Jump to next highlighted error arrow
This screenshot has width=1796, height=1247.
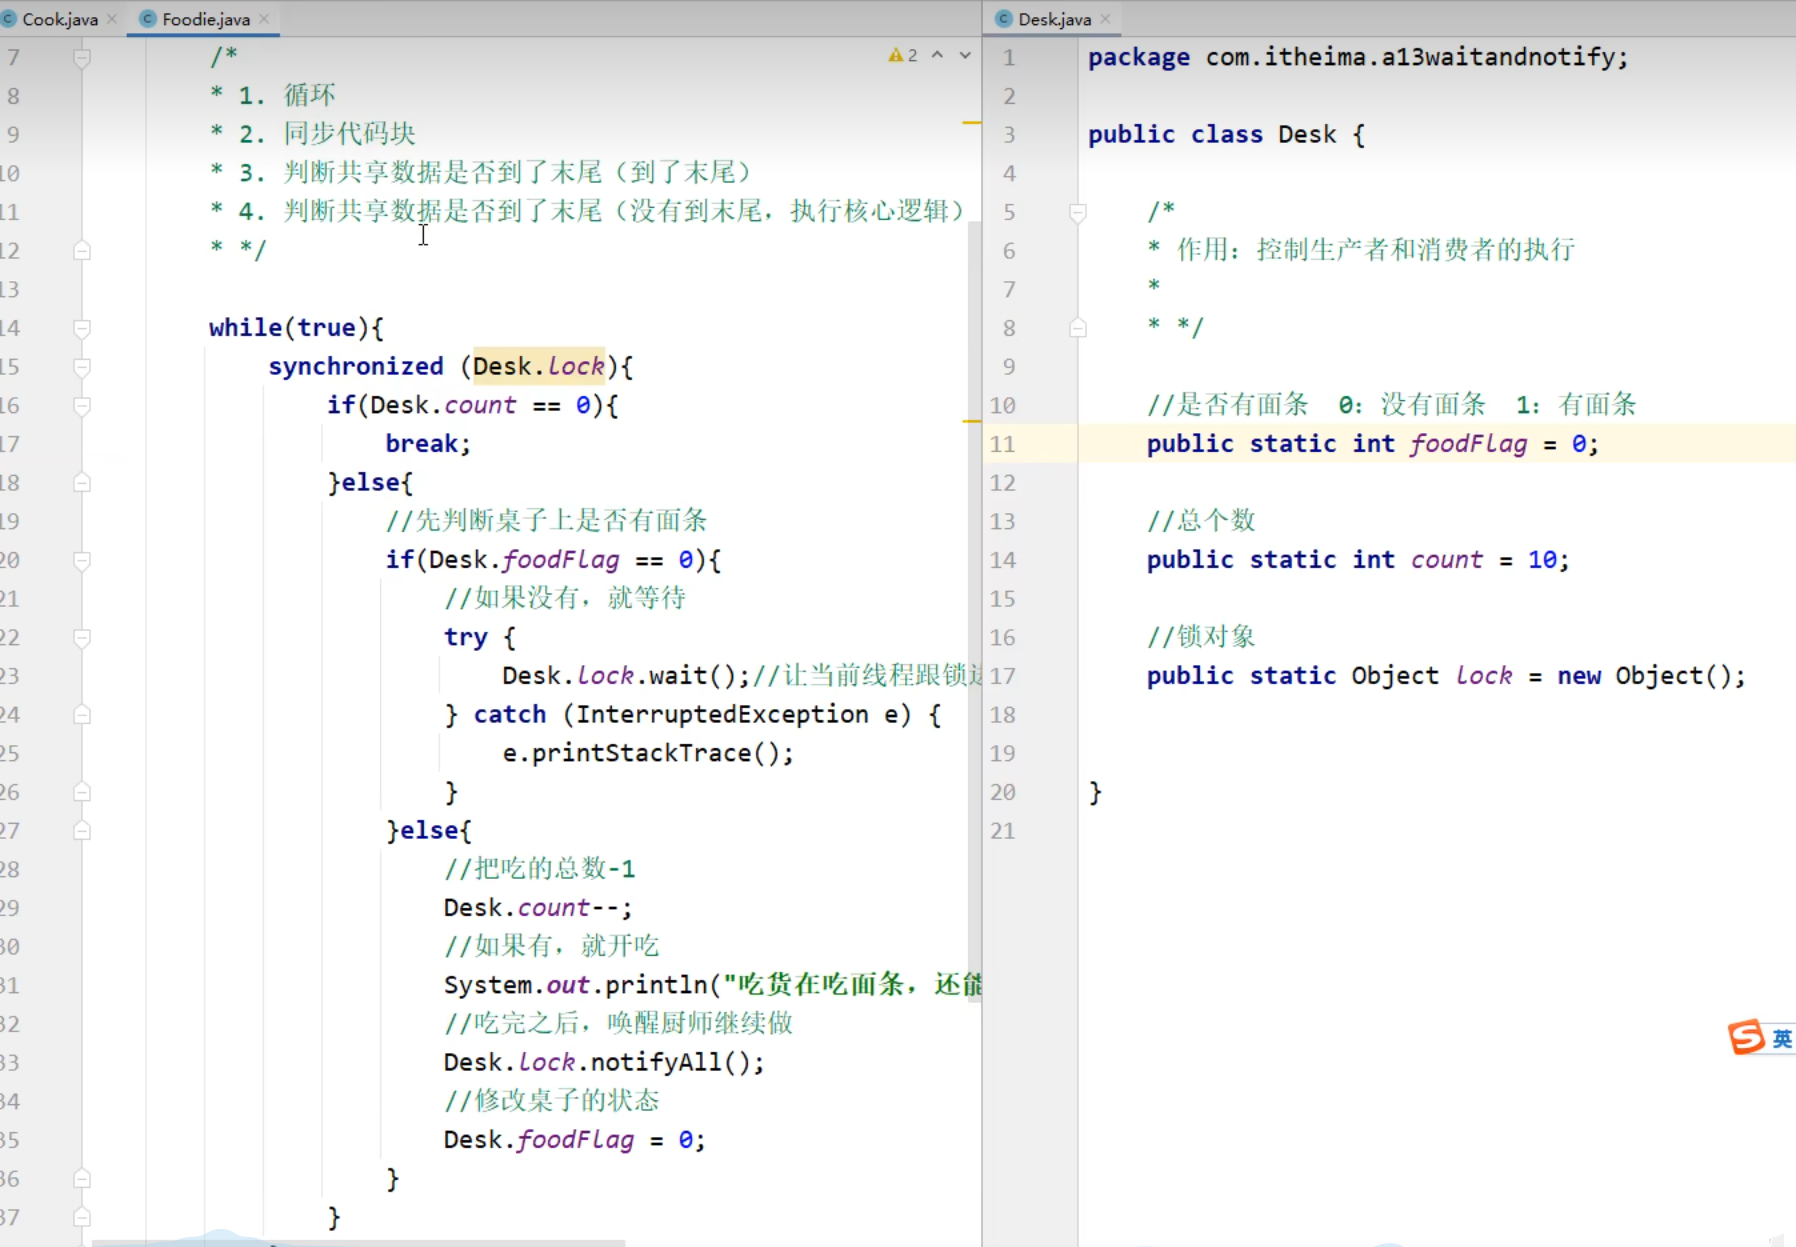tap(965, 56)
